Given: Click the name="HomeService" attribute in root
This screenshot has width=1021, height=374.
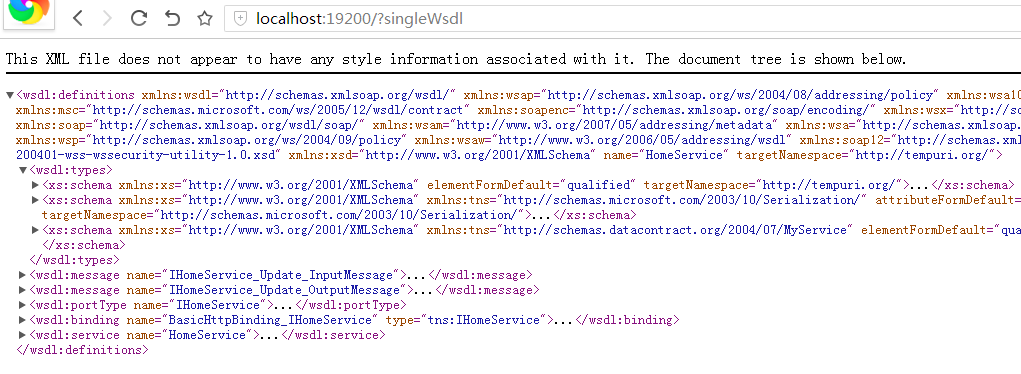Looking at the screenshot, I should click(666, 155).
